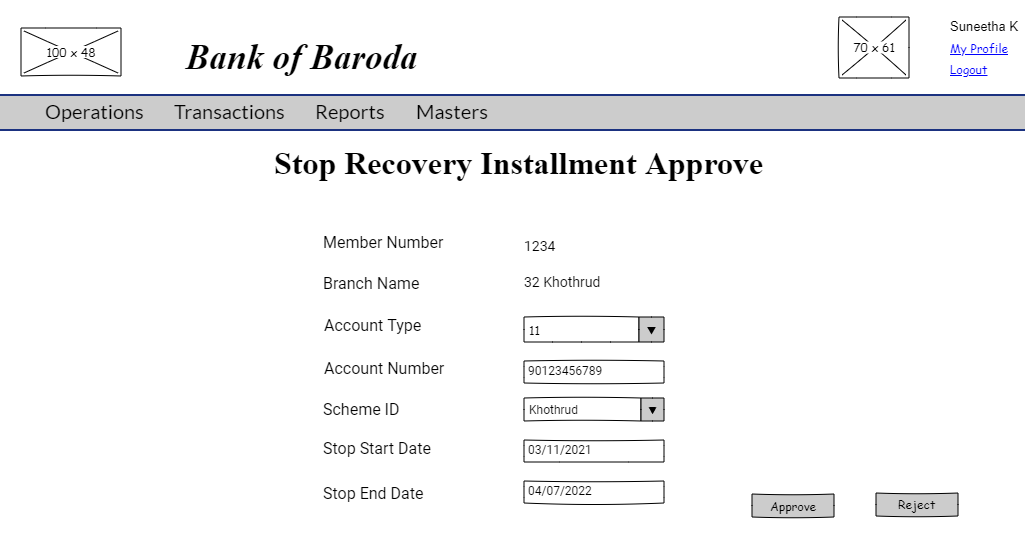The image size is (1025, 545).
Task: Go to the Masters menu
Action: coord(452,112)
